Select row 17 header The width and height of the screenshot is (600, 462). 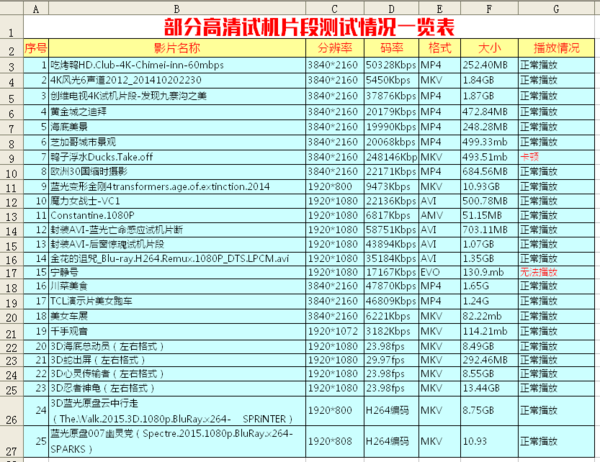point(11,273)
